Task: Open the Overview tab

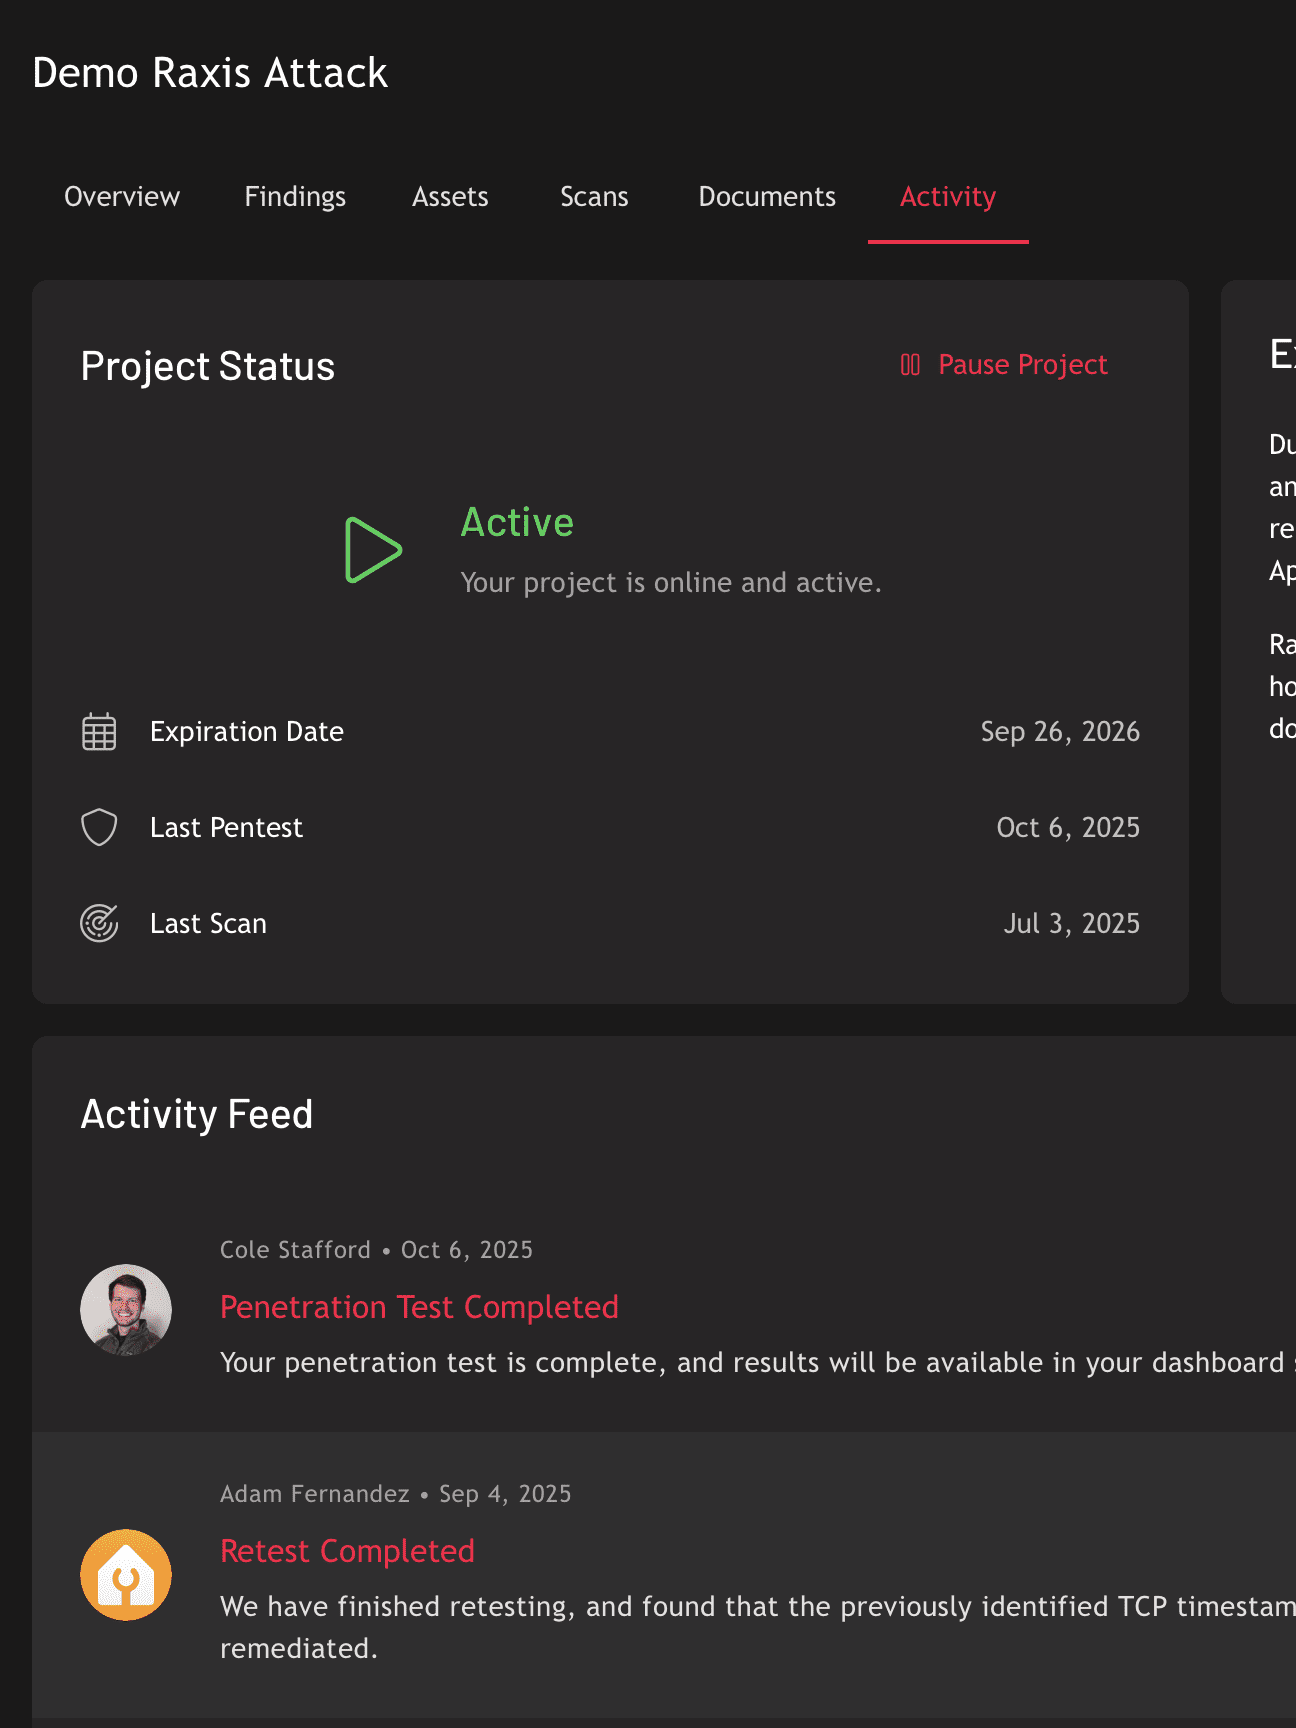Action: [122, 197]
